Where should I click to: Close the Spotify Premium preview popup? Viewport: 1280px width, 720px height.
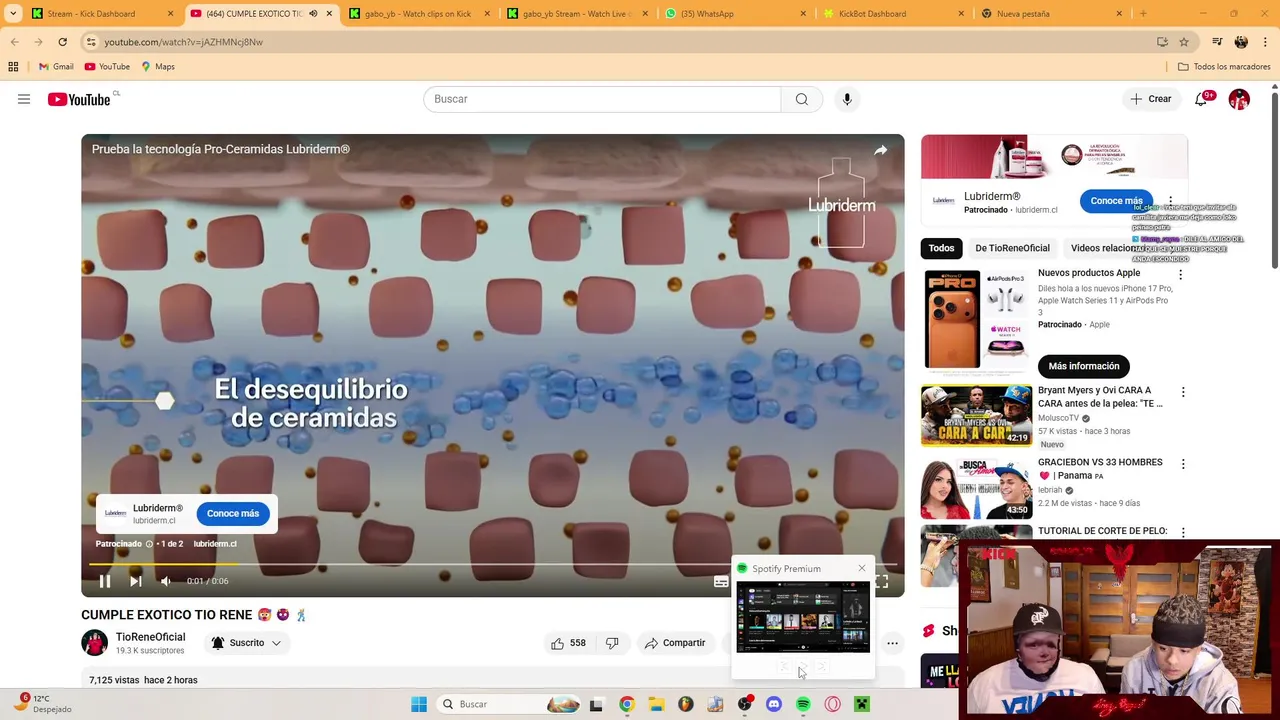coord(862,568)
